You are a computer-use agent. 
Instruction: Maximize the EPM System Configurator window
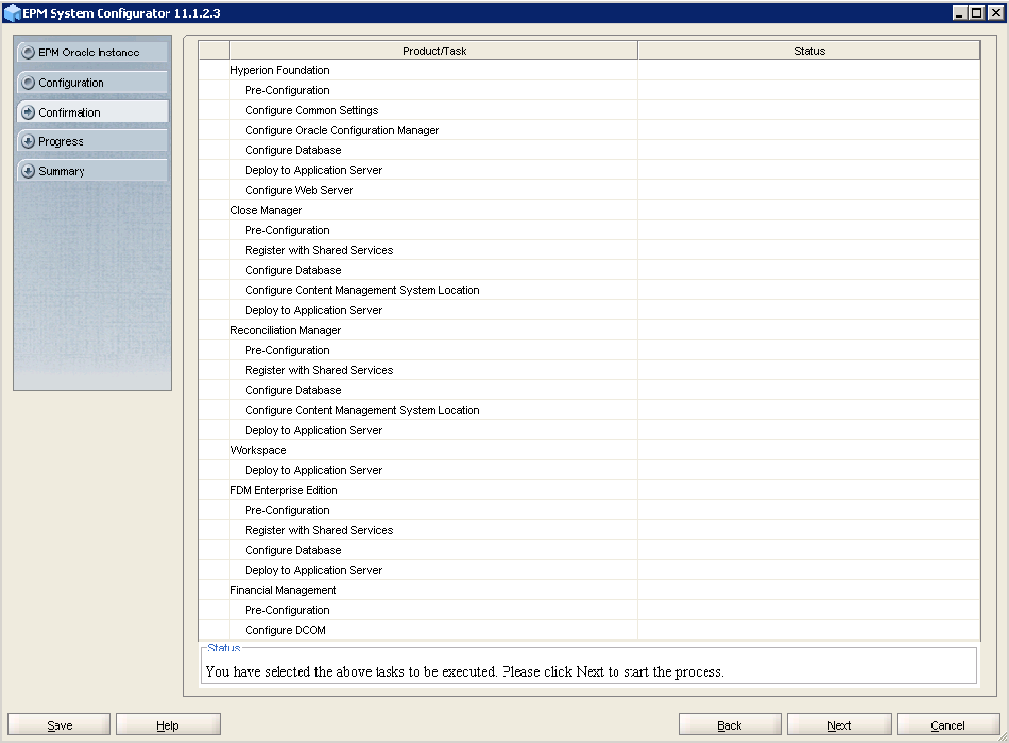pos(977,13)
